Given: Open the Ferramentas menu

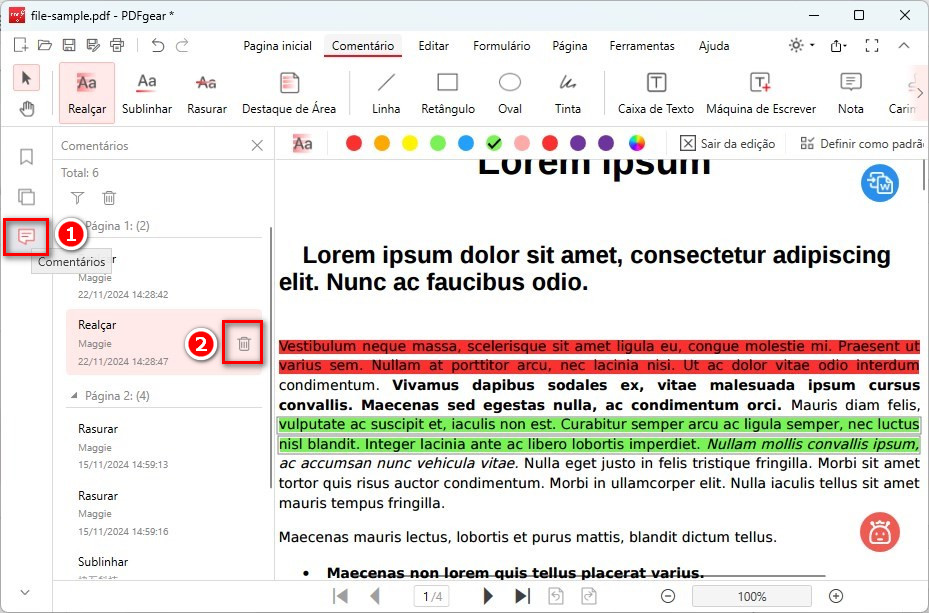Looking at the screenshot, I should 641,46.
